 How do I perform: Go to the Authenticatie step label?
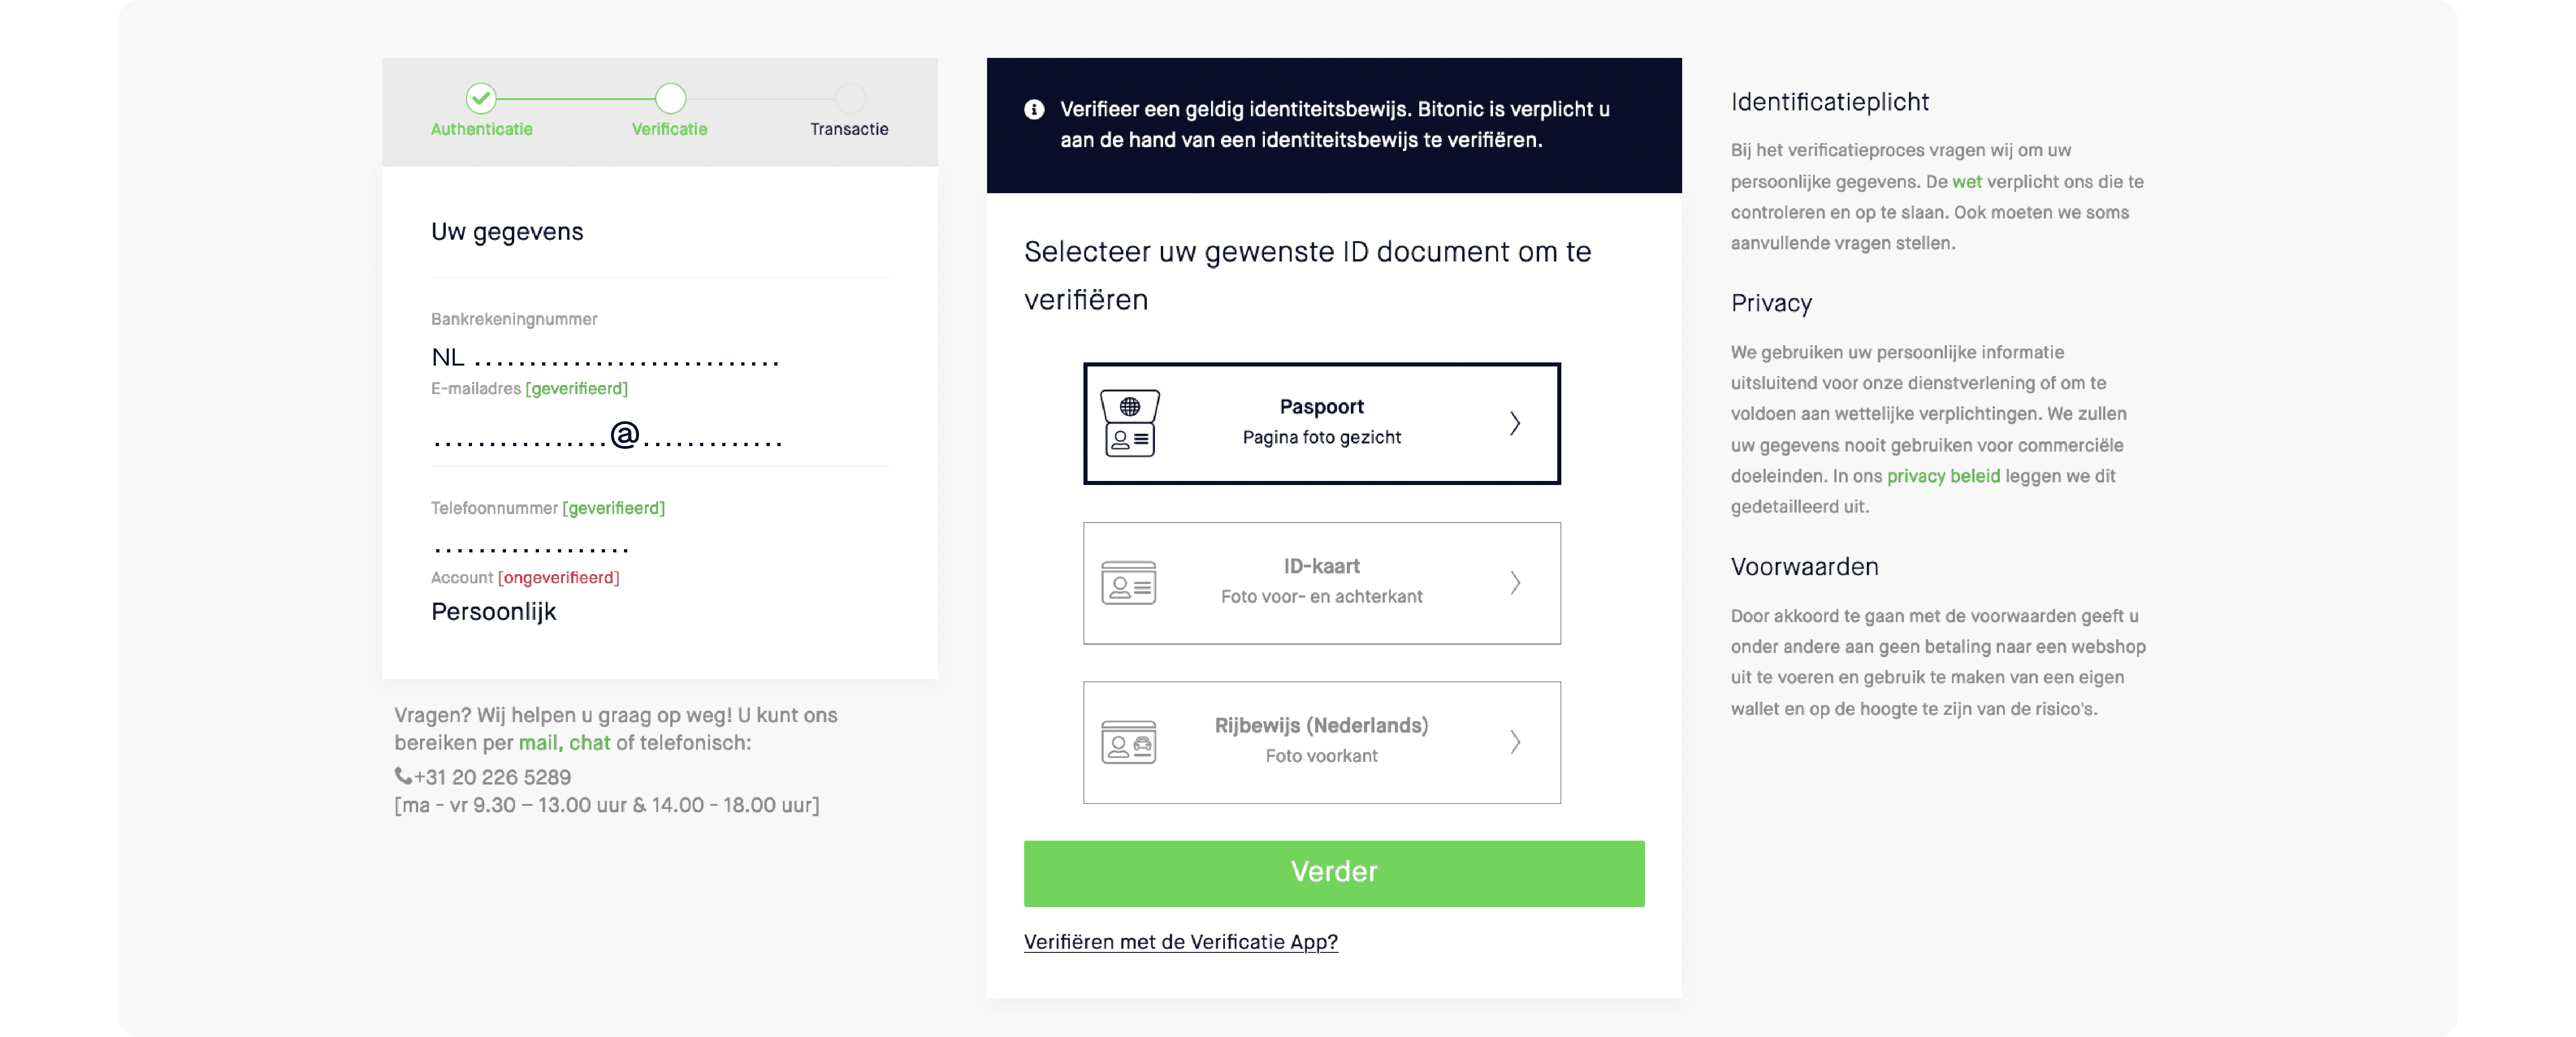(481, 129)
